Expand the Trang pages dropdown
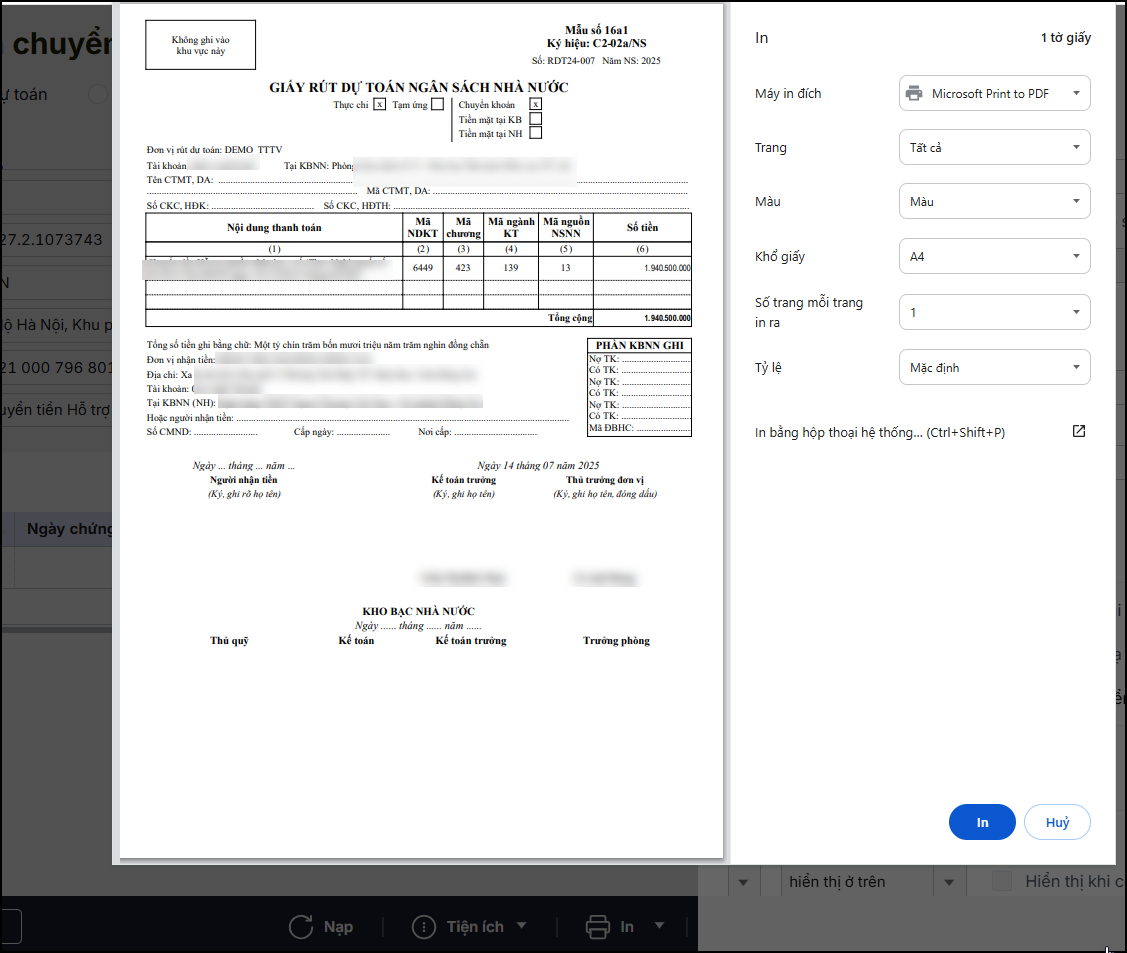 (x=993, y=147)
